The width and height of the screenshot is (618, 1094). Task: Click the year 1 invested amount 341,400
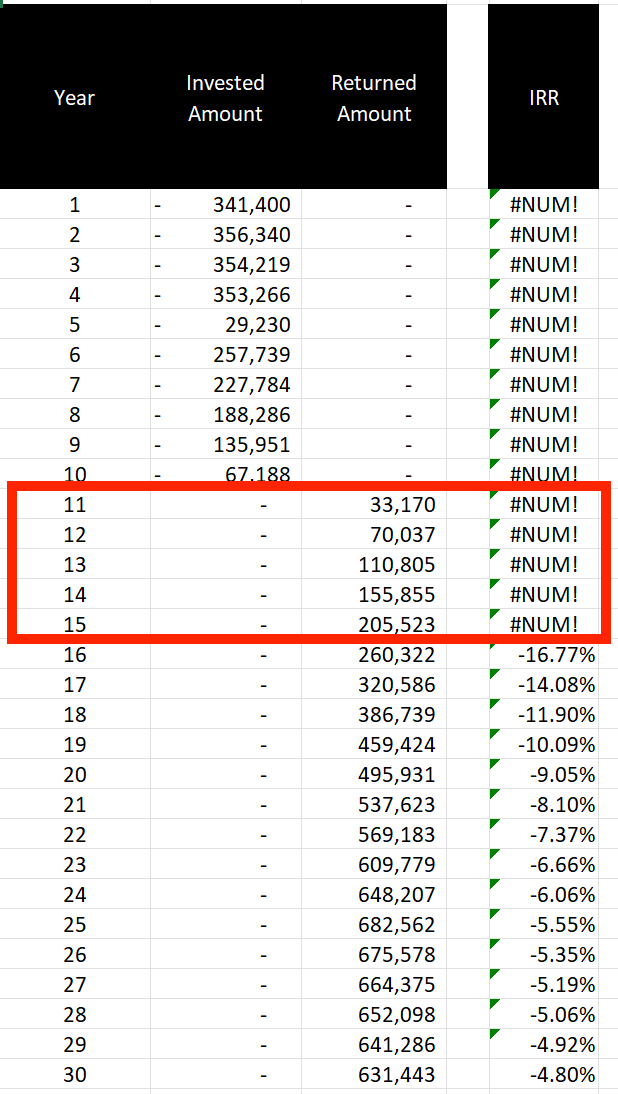225,205
